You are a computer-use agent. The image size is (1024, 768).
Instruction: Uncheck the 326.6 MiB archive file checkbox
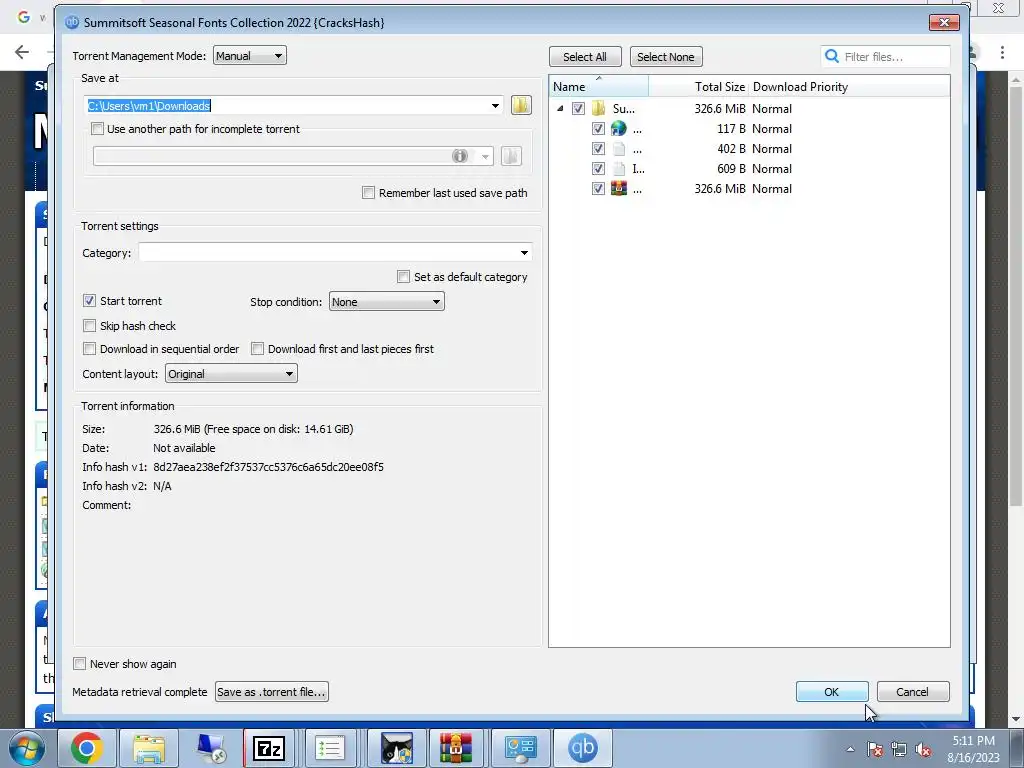click(x=598, y=189)
